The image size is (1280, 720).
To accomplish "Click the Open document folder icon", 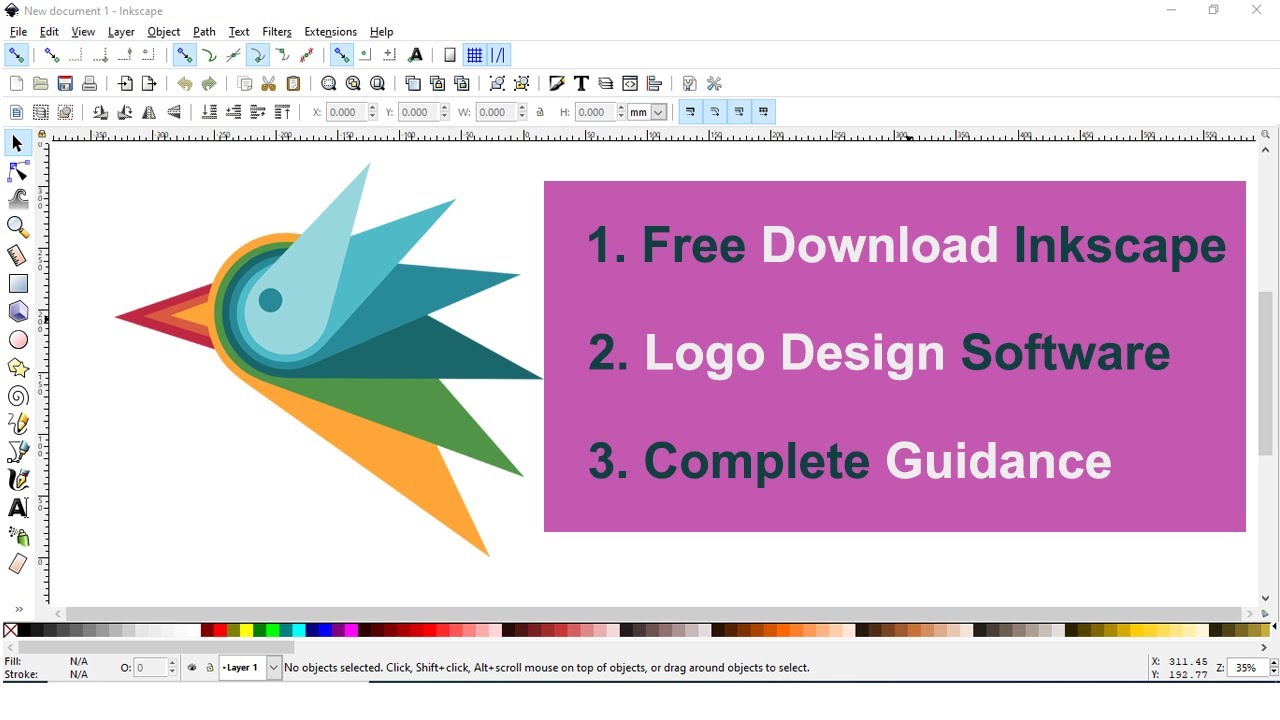I will (41, 84).
